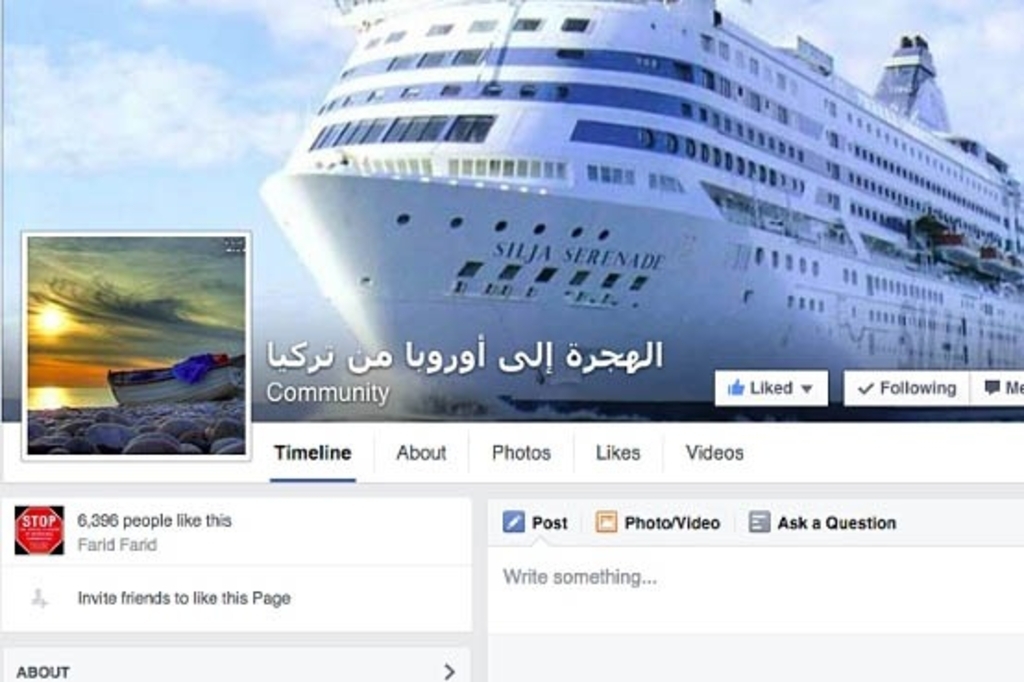Click the checkmark icon beside Following
1024x682 pixels.
point(865,389)
